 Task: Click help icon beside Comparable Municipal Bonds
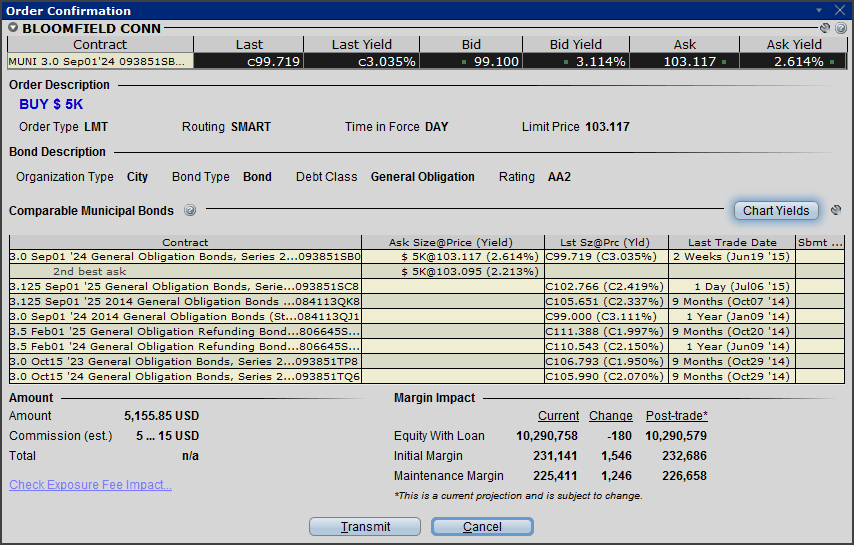pyautogui.click(x=190, y=211)
